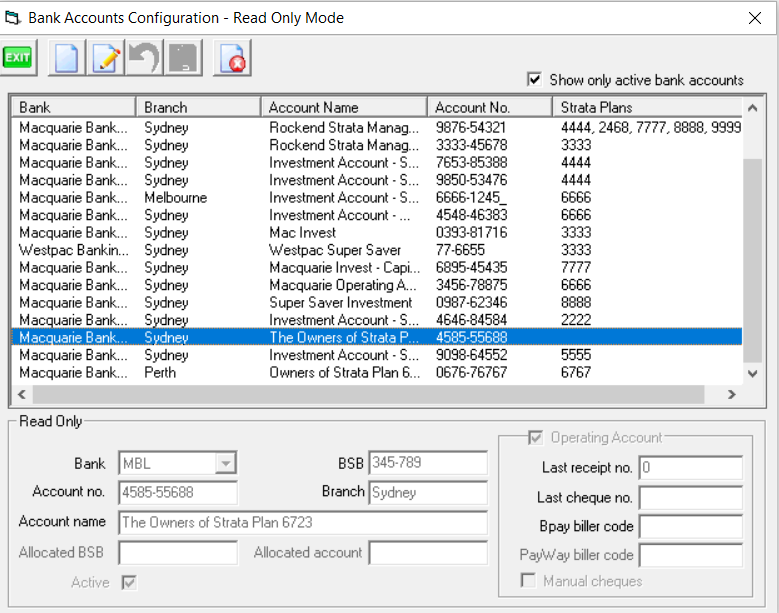Select the Mac Invest account row

point(303,233)
